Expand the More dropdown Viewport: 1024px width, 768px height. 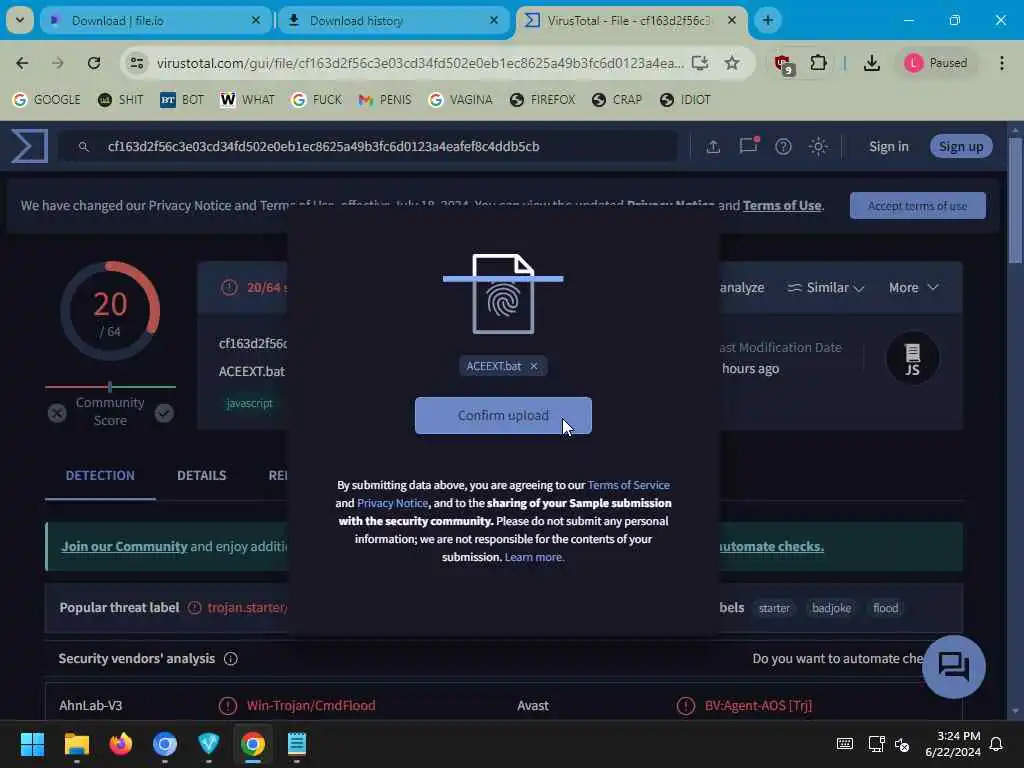coord(914,287)
